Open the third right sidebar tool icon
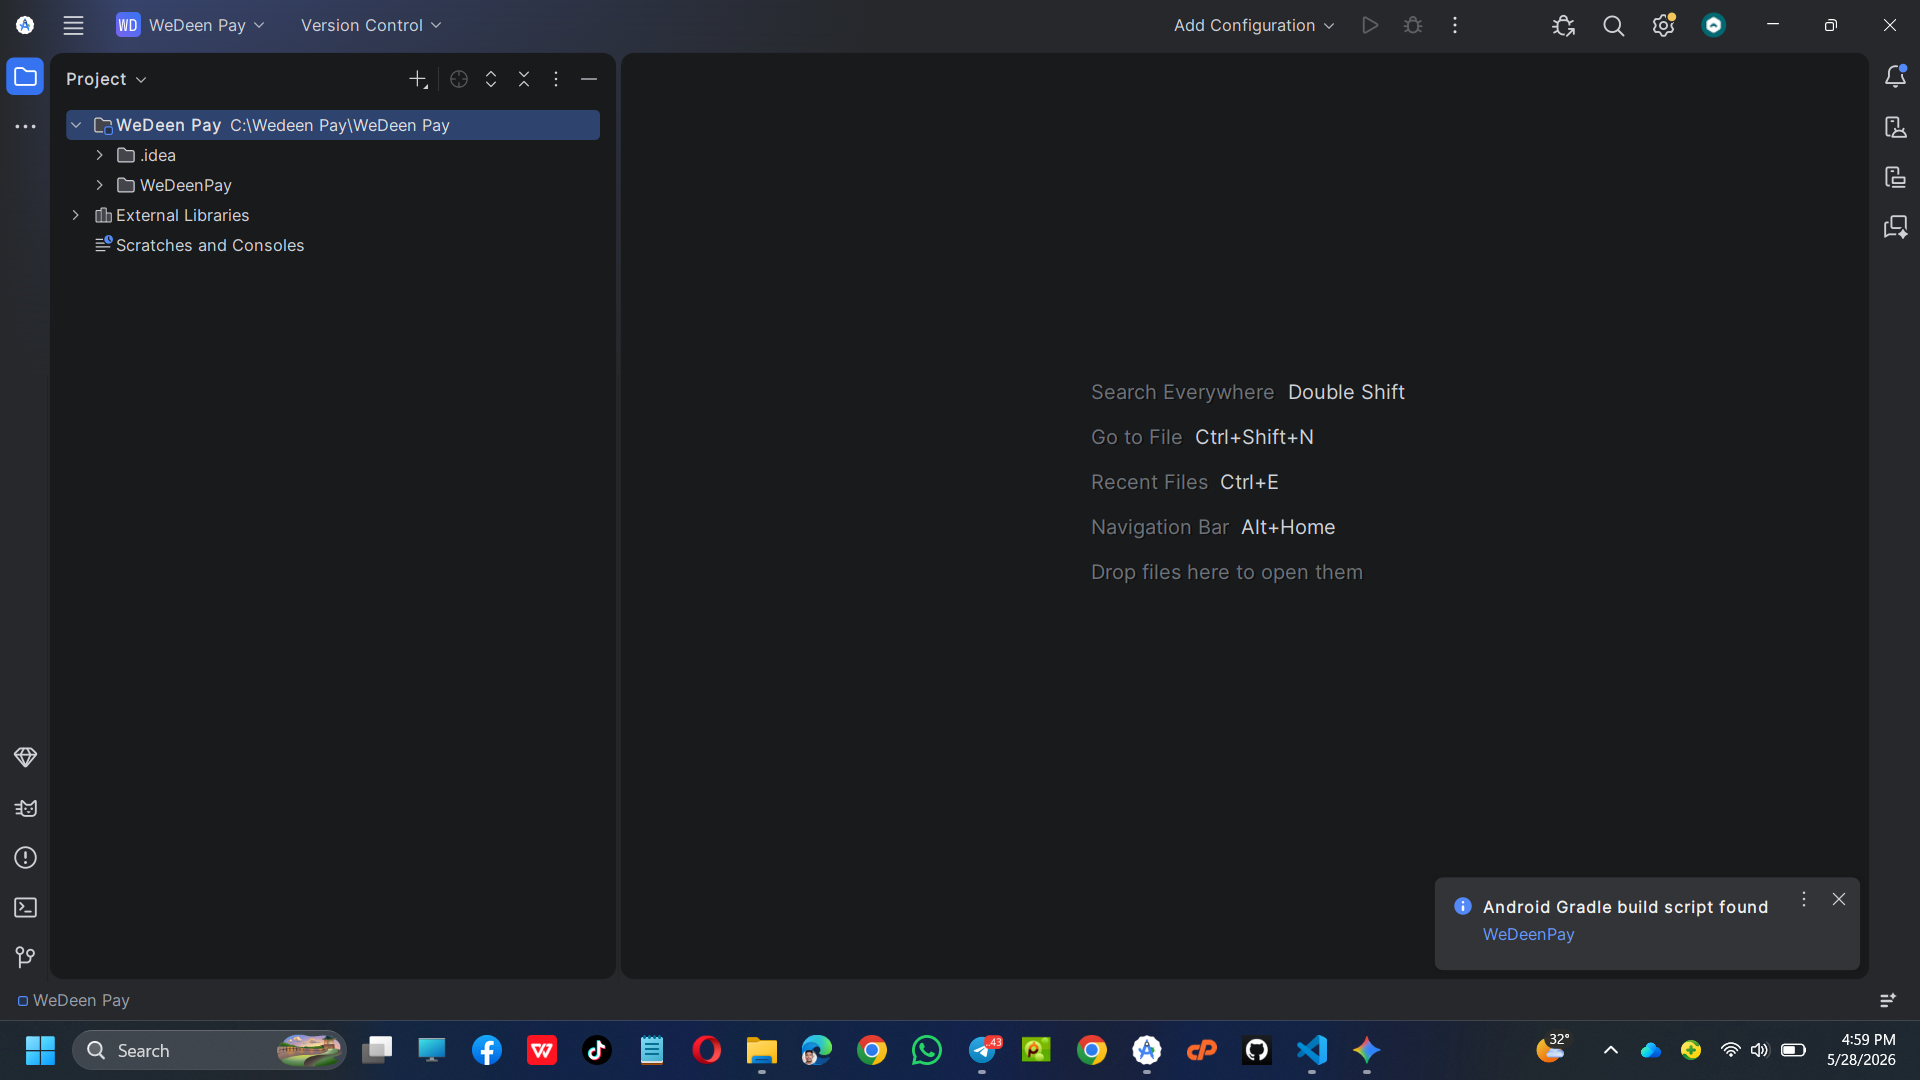The height and width of the screenshot is (1080, 1920). pyautogui.click(x=1895, y=177)
